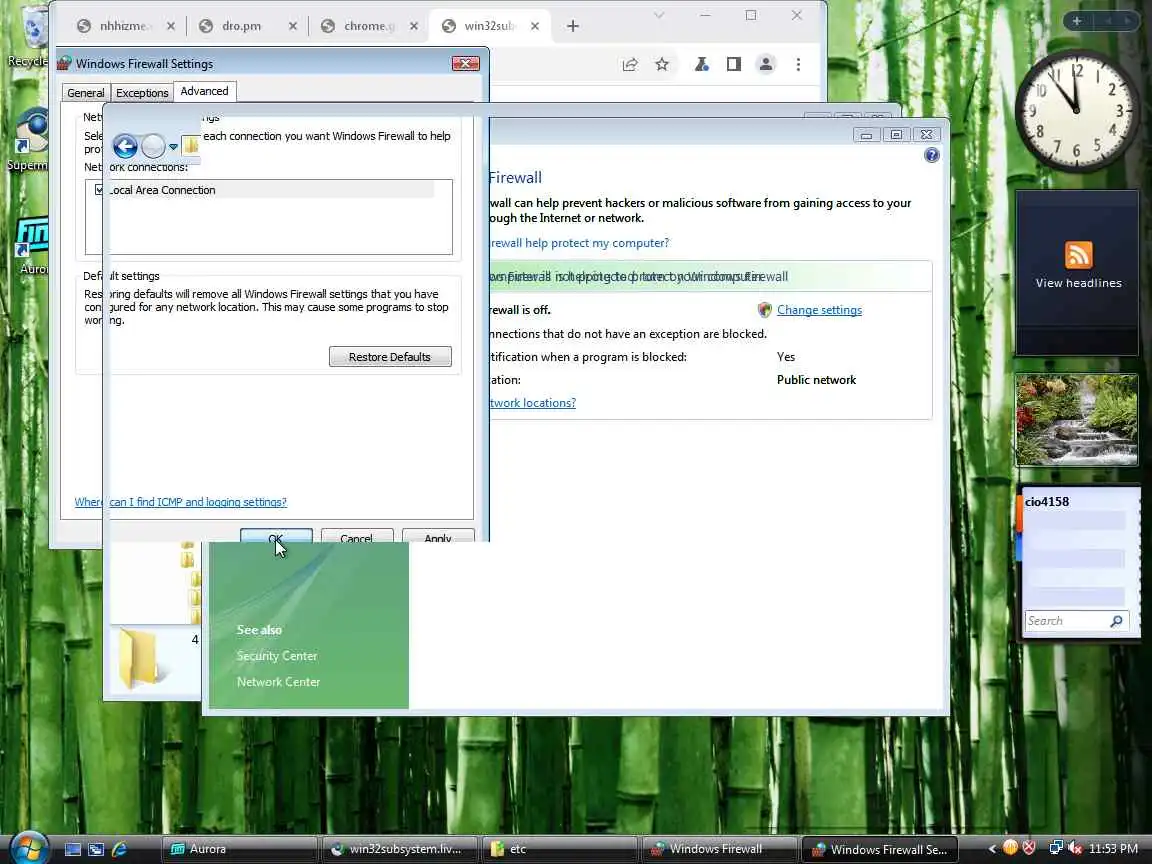Image resolution: width=1152 pixels, height=864 pixels.
Task: Click the red security shield tray icon
Action: (x=1029, y=848)
